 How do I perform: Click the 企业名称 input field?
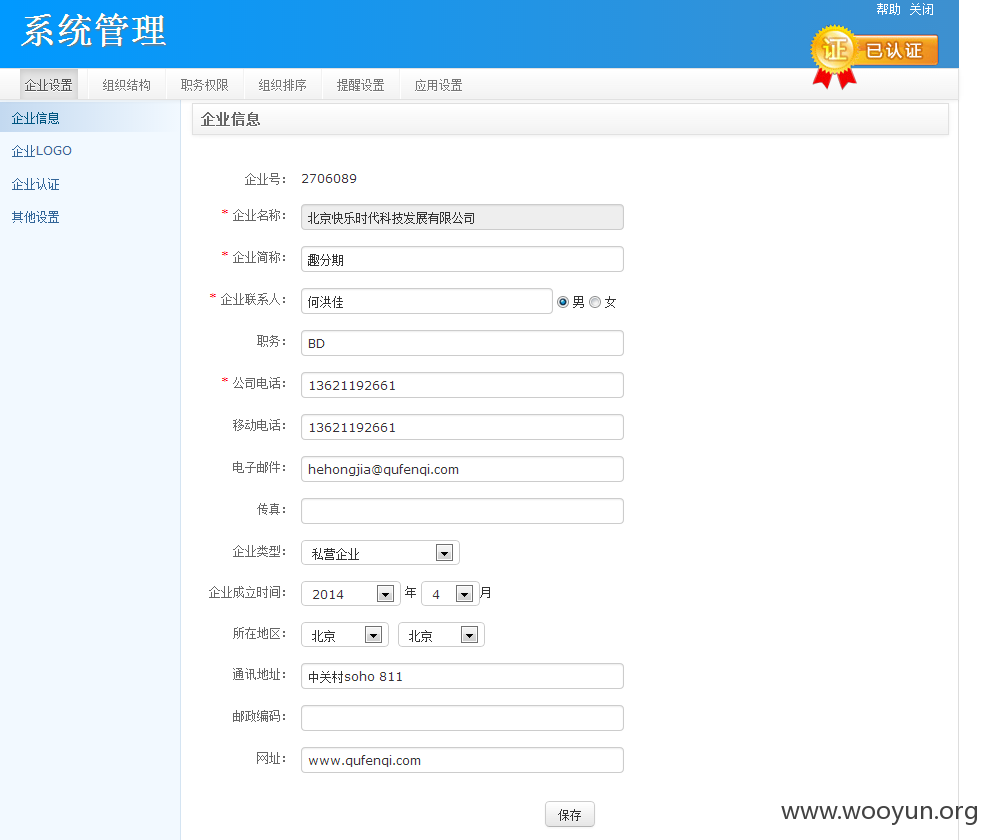click(x=462, y=217)
